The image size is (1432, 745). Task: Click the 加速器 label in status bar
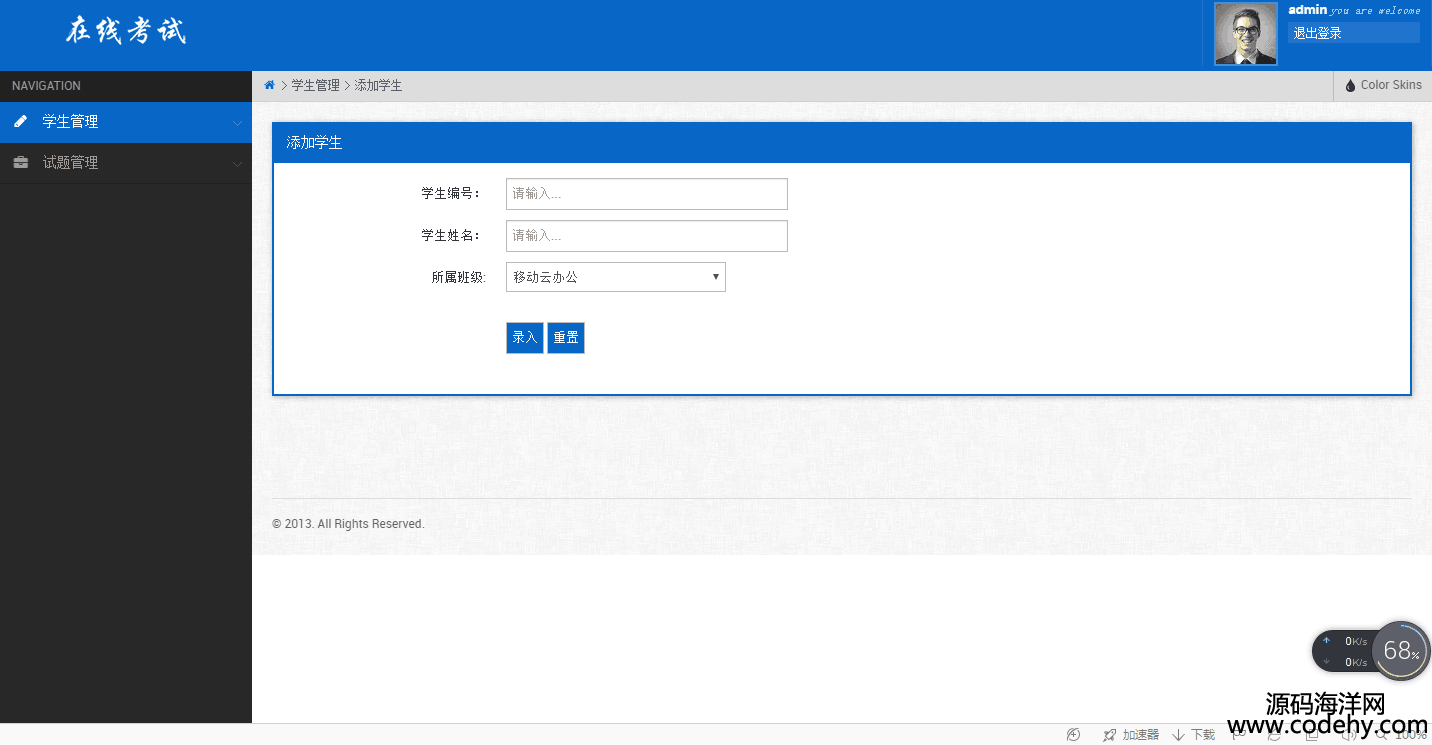point(1141,735)
